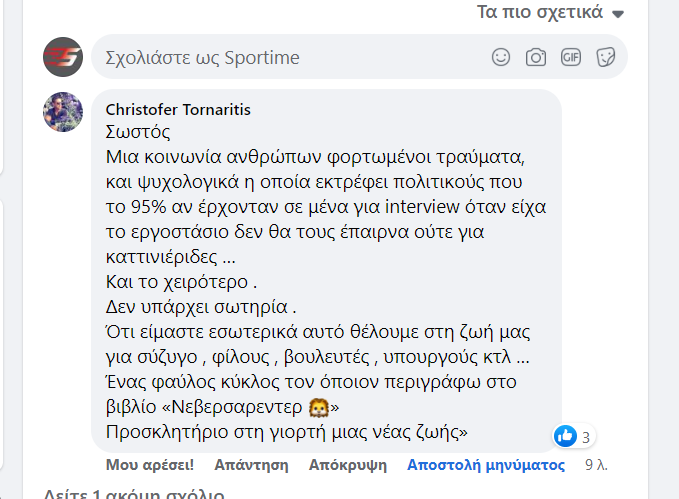
Task: Open the emoji picker in comment box
Action: coord(501,57)
